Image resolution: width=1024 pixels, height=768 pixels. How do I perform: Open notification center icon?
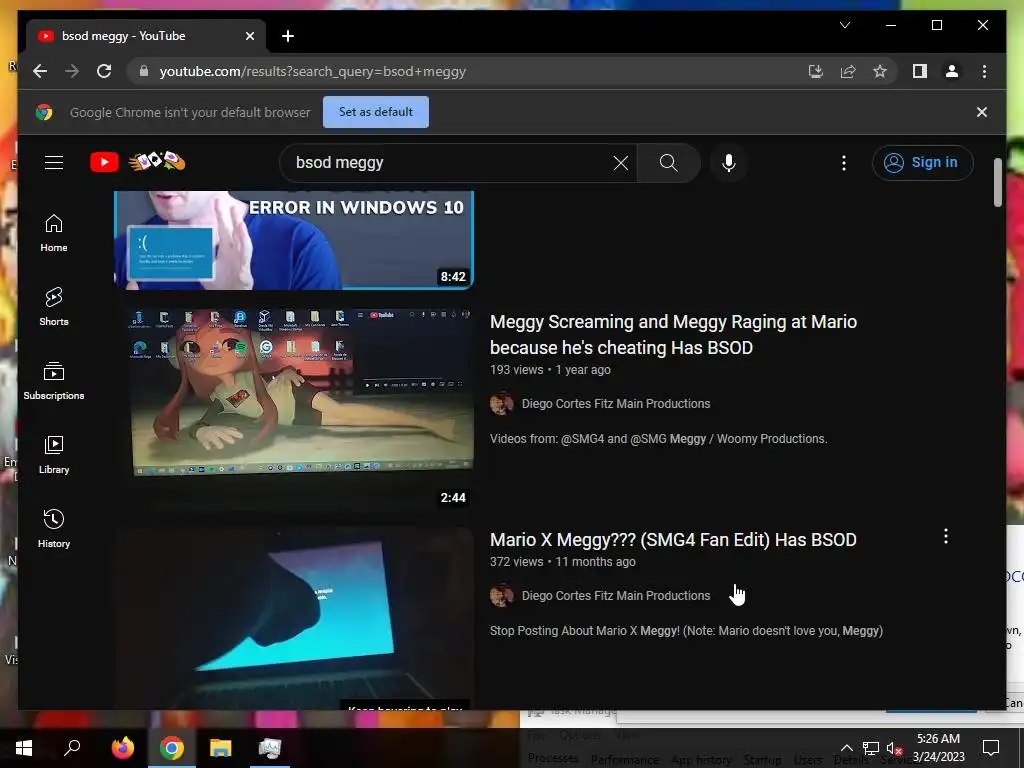click(x=991, y=748)
